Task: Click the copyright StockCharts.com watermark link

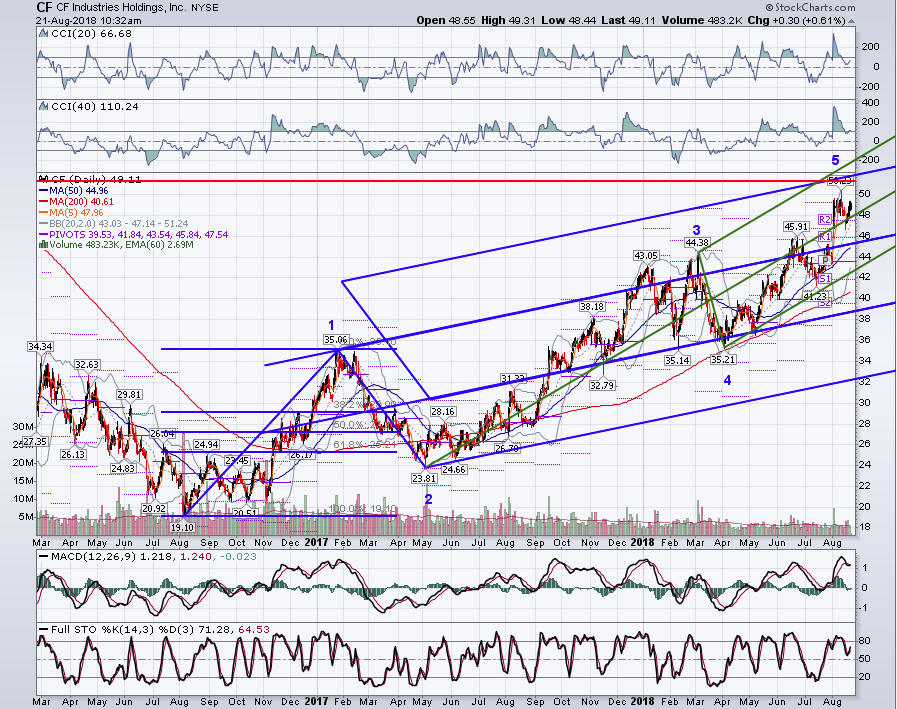Action: [810, 7]
